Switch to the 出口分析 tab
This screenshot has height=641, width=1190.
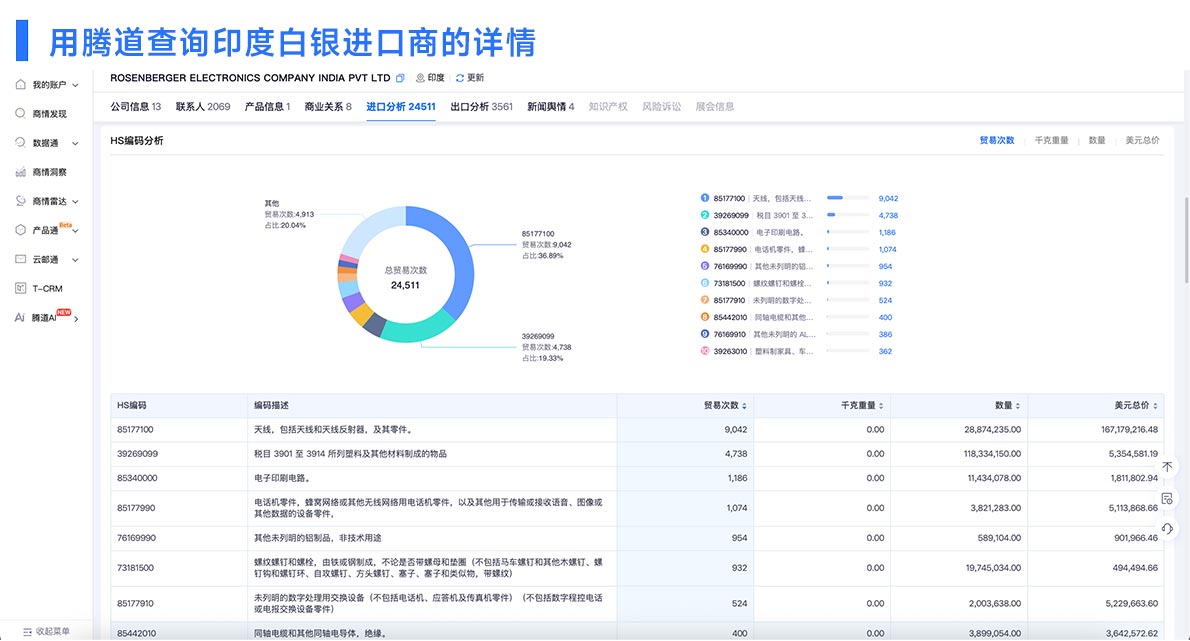pyautogui.click(x=470, y=106)
